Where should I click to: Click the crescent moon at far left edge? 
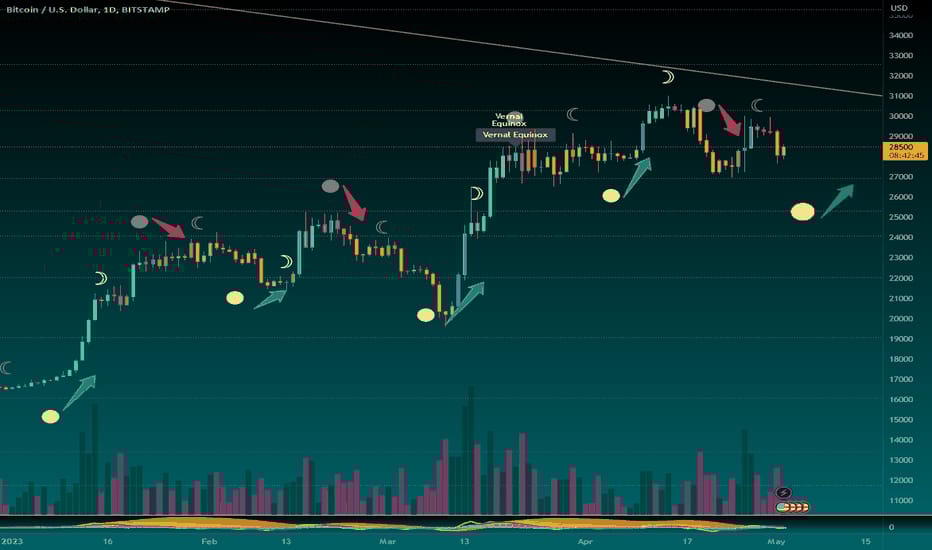[x=5, y=368]
